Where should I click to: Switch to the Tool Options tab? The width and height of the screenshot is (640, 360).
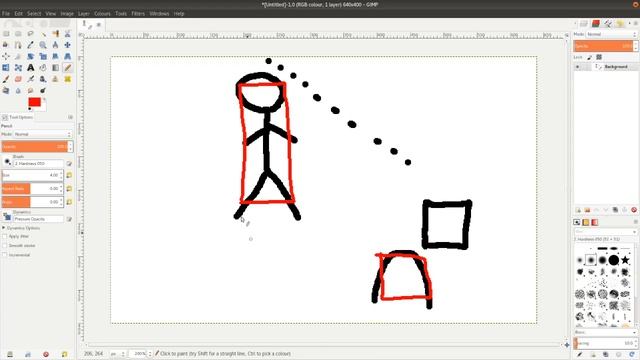18,117
